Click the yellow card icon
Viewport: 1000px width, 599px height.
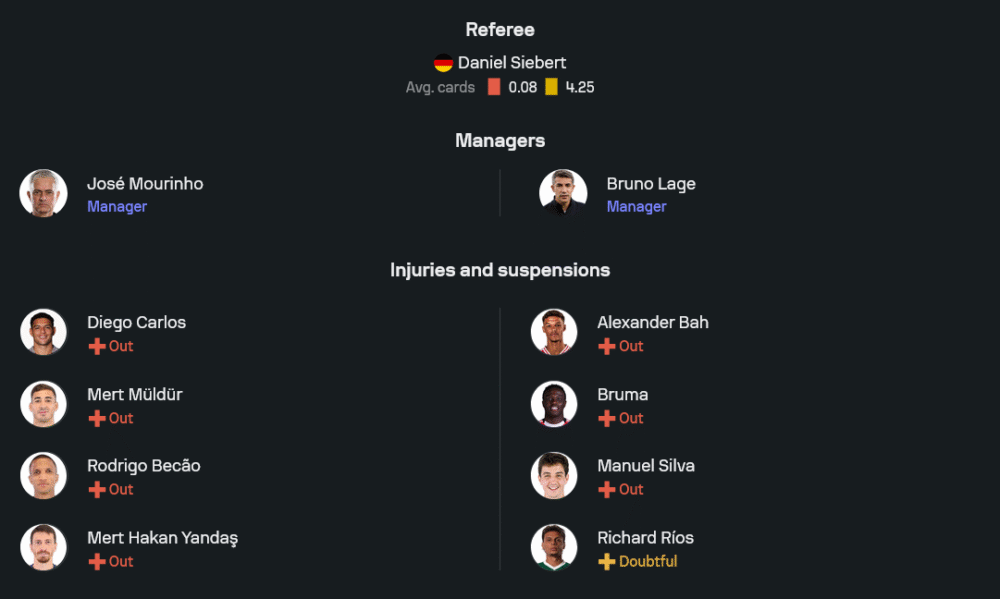tap(551, 87)
